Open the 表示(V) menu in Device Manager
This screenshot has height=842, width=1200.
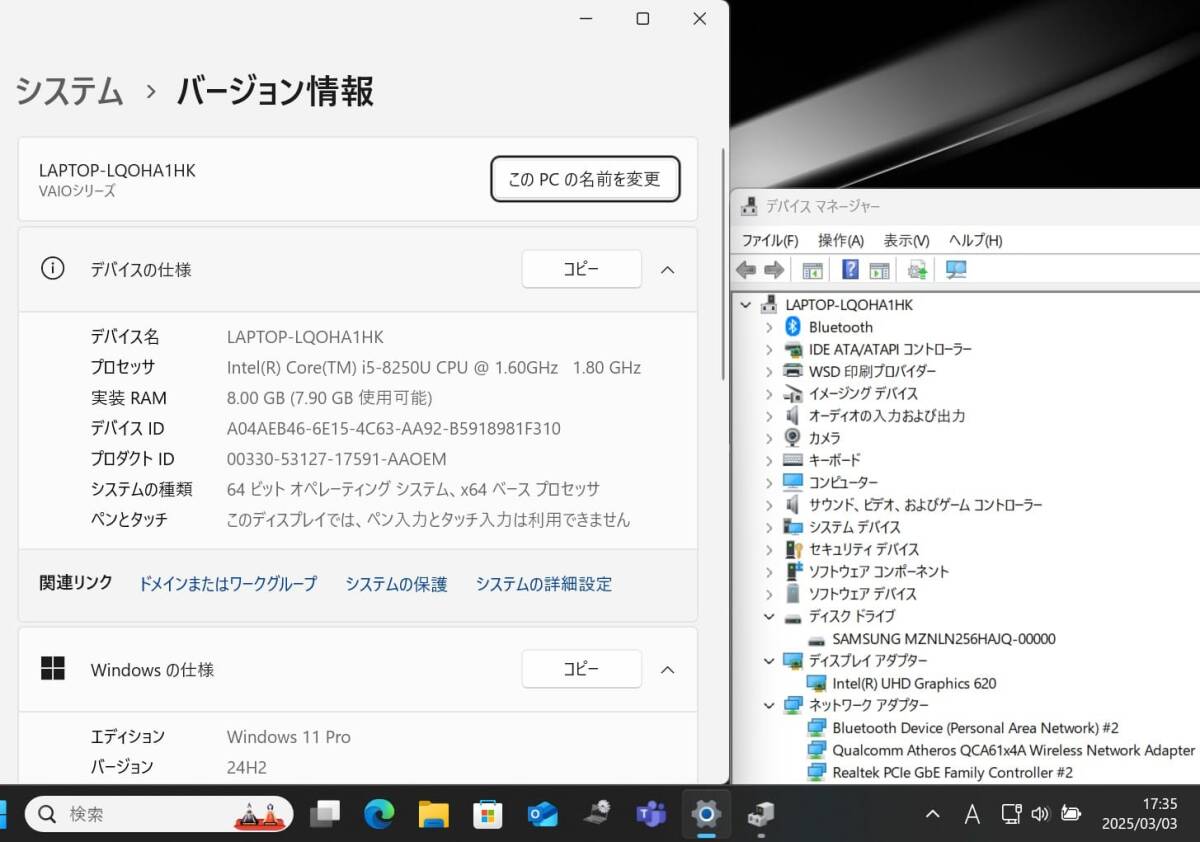click(x=904, y=240)
